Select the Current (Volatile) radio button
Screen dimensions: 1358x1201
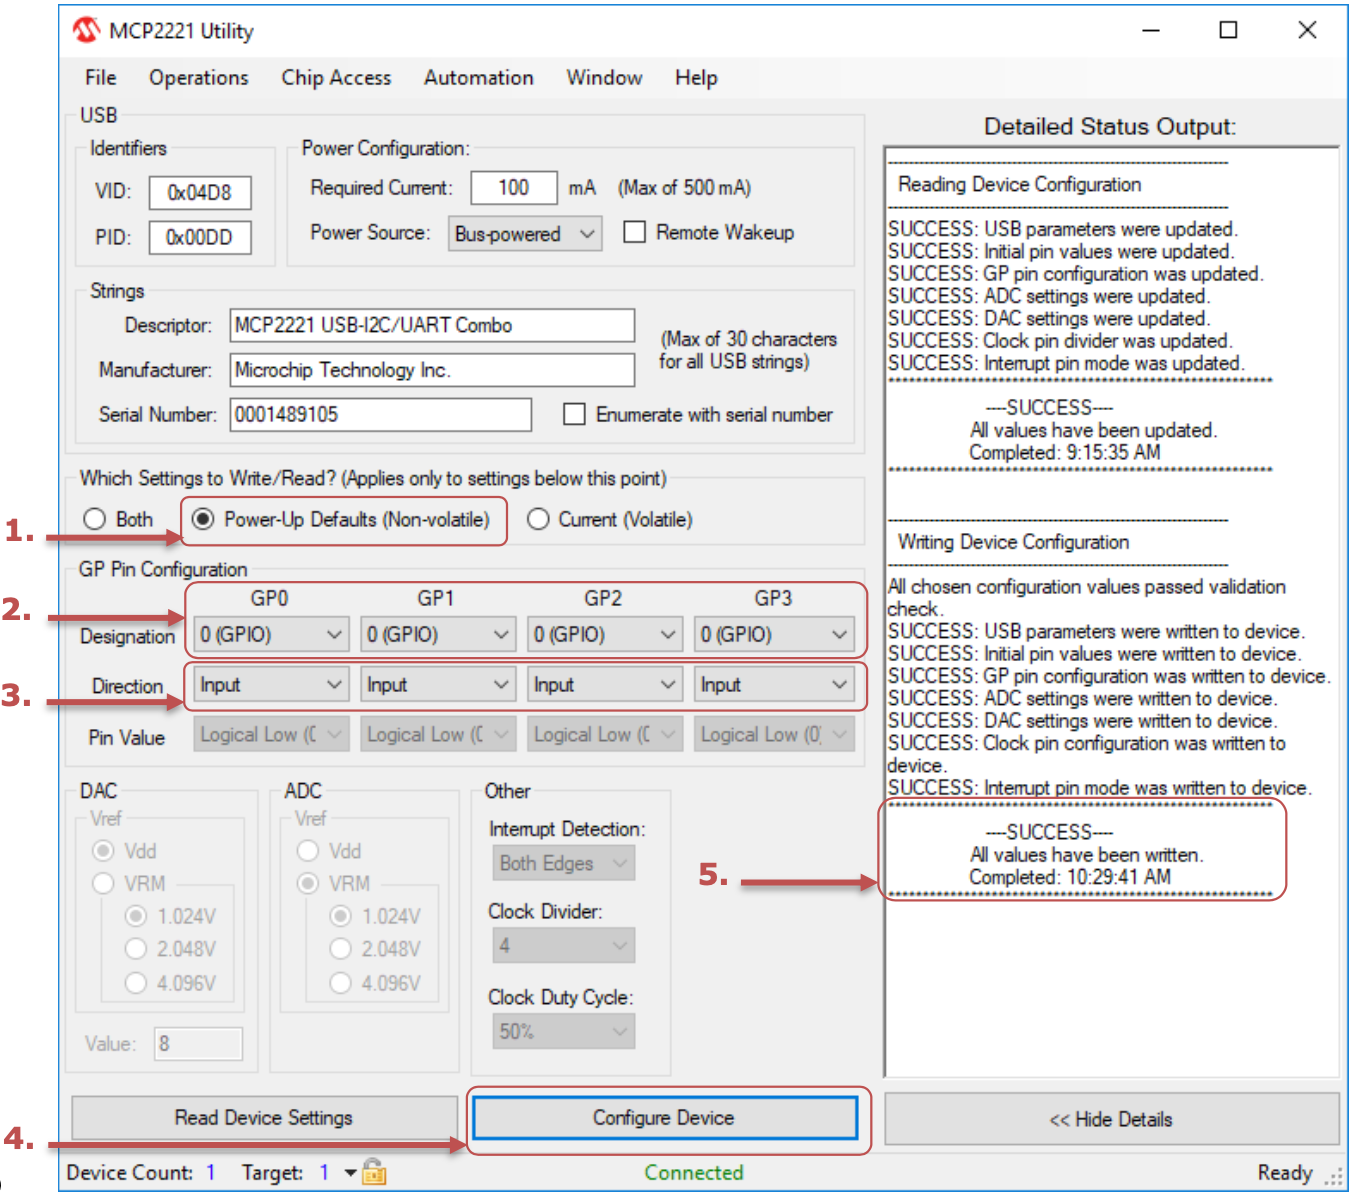(610, 519)
